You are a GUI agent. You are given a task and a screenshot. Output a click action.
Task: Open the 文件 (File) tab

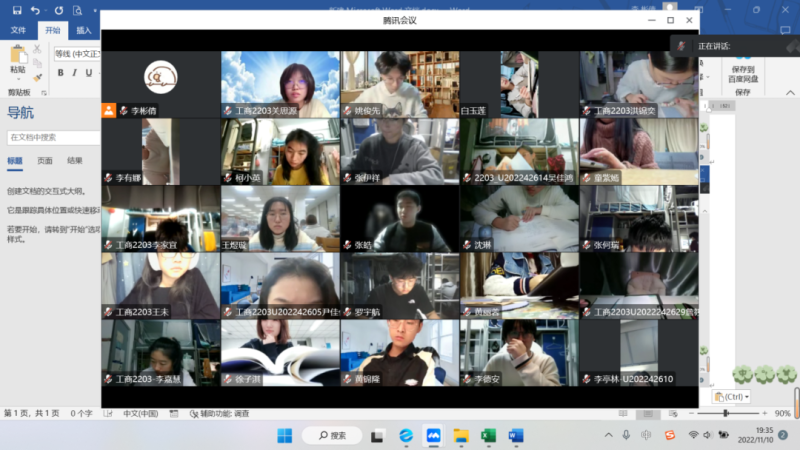coord(19,31)
